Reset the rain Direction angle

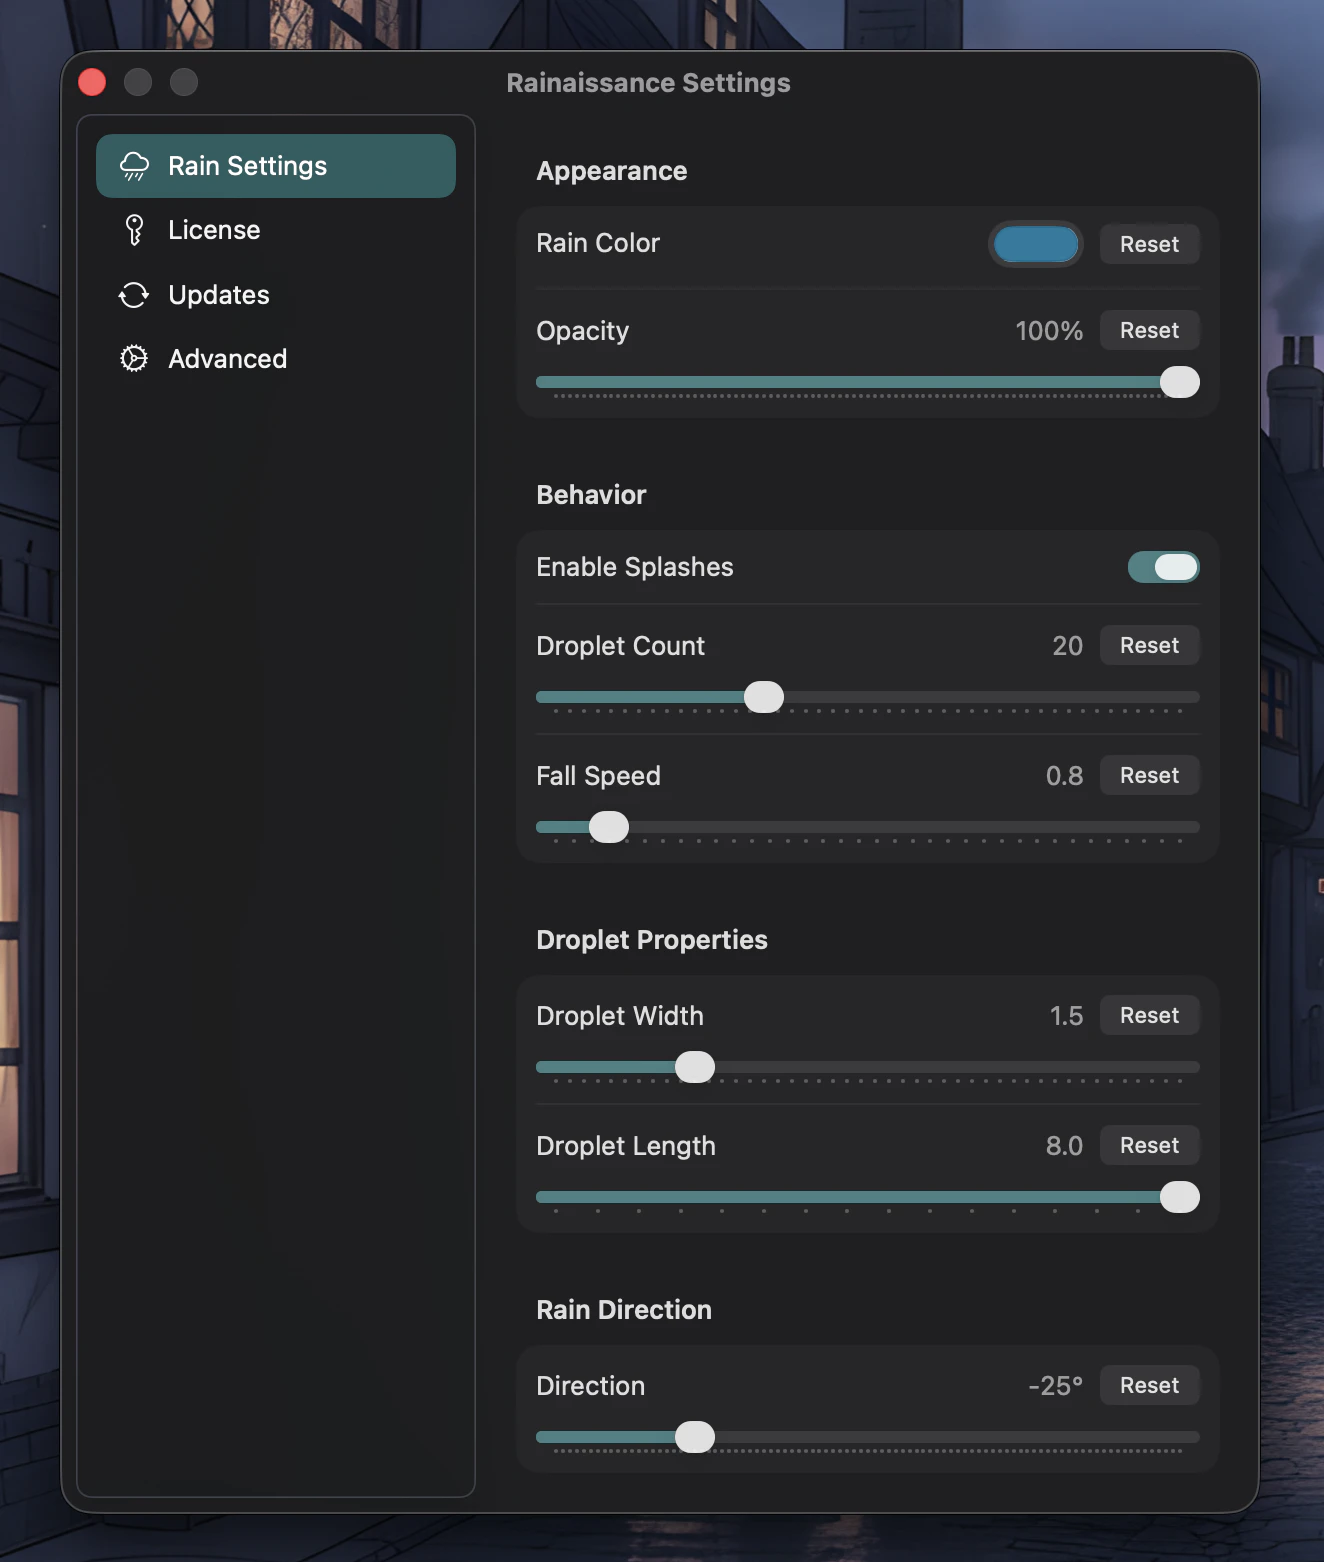(x=1149, y=1385)
